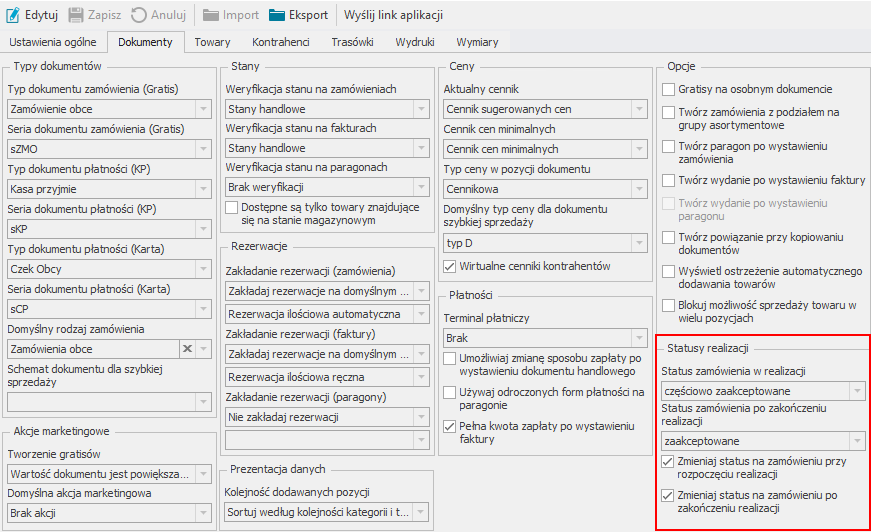Open Weryfikacja stanu na zamówieniach dropdown

(x=421, y=109)
